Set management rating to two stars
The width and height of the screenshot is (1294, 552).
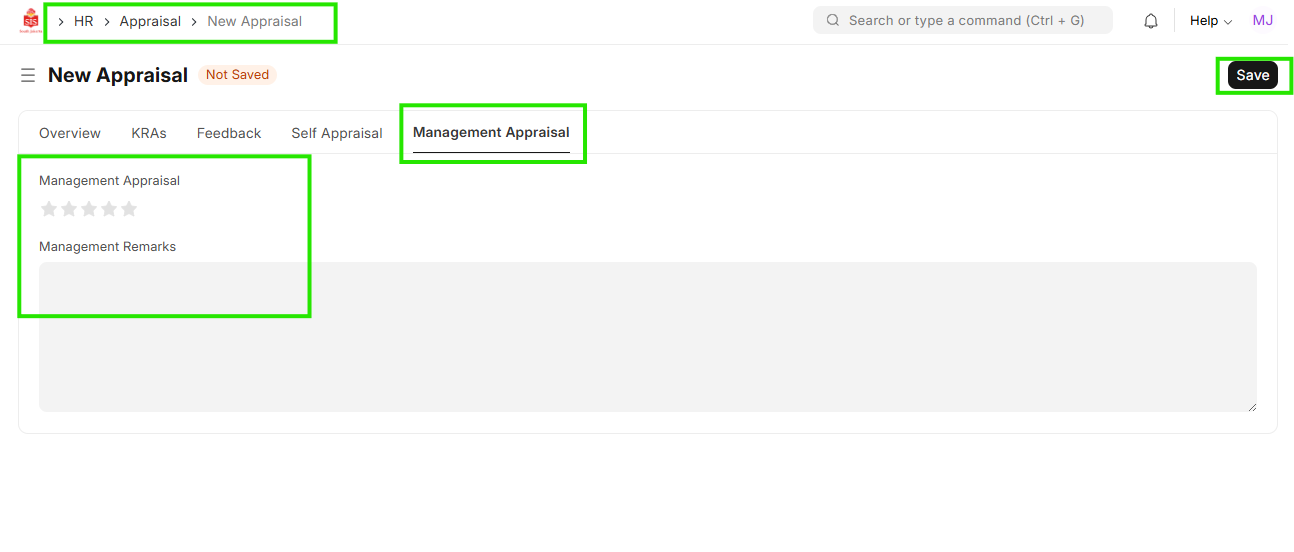point(69,209)
